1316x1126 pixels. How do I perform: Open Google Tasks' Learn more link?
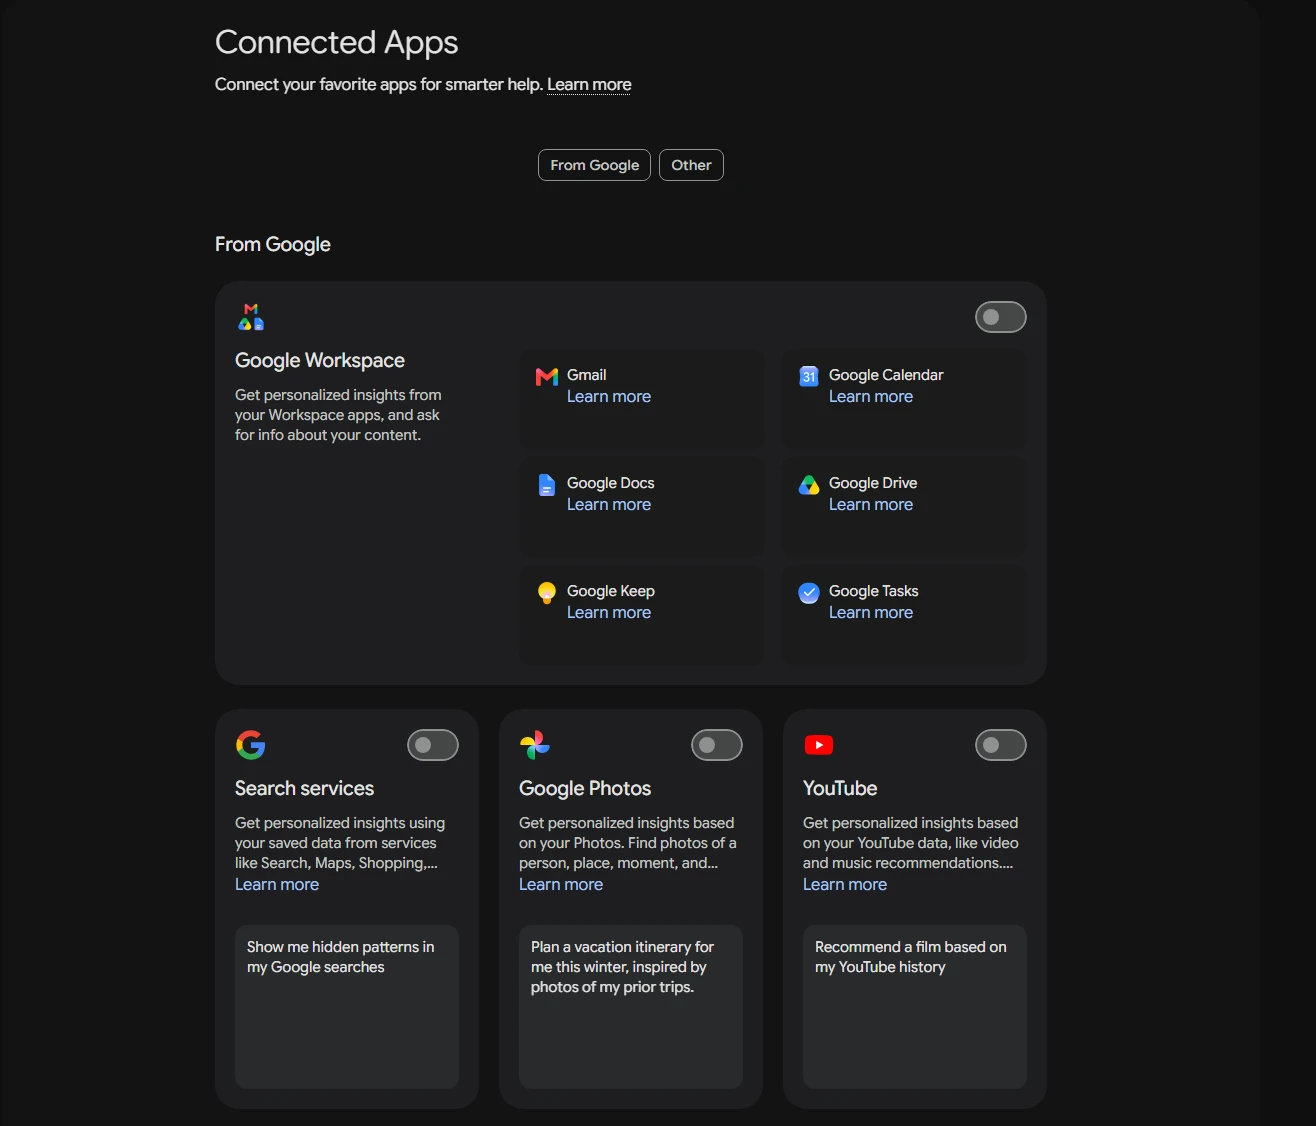click(x=871, y=612)
